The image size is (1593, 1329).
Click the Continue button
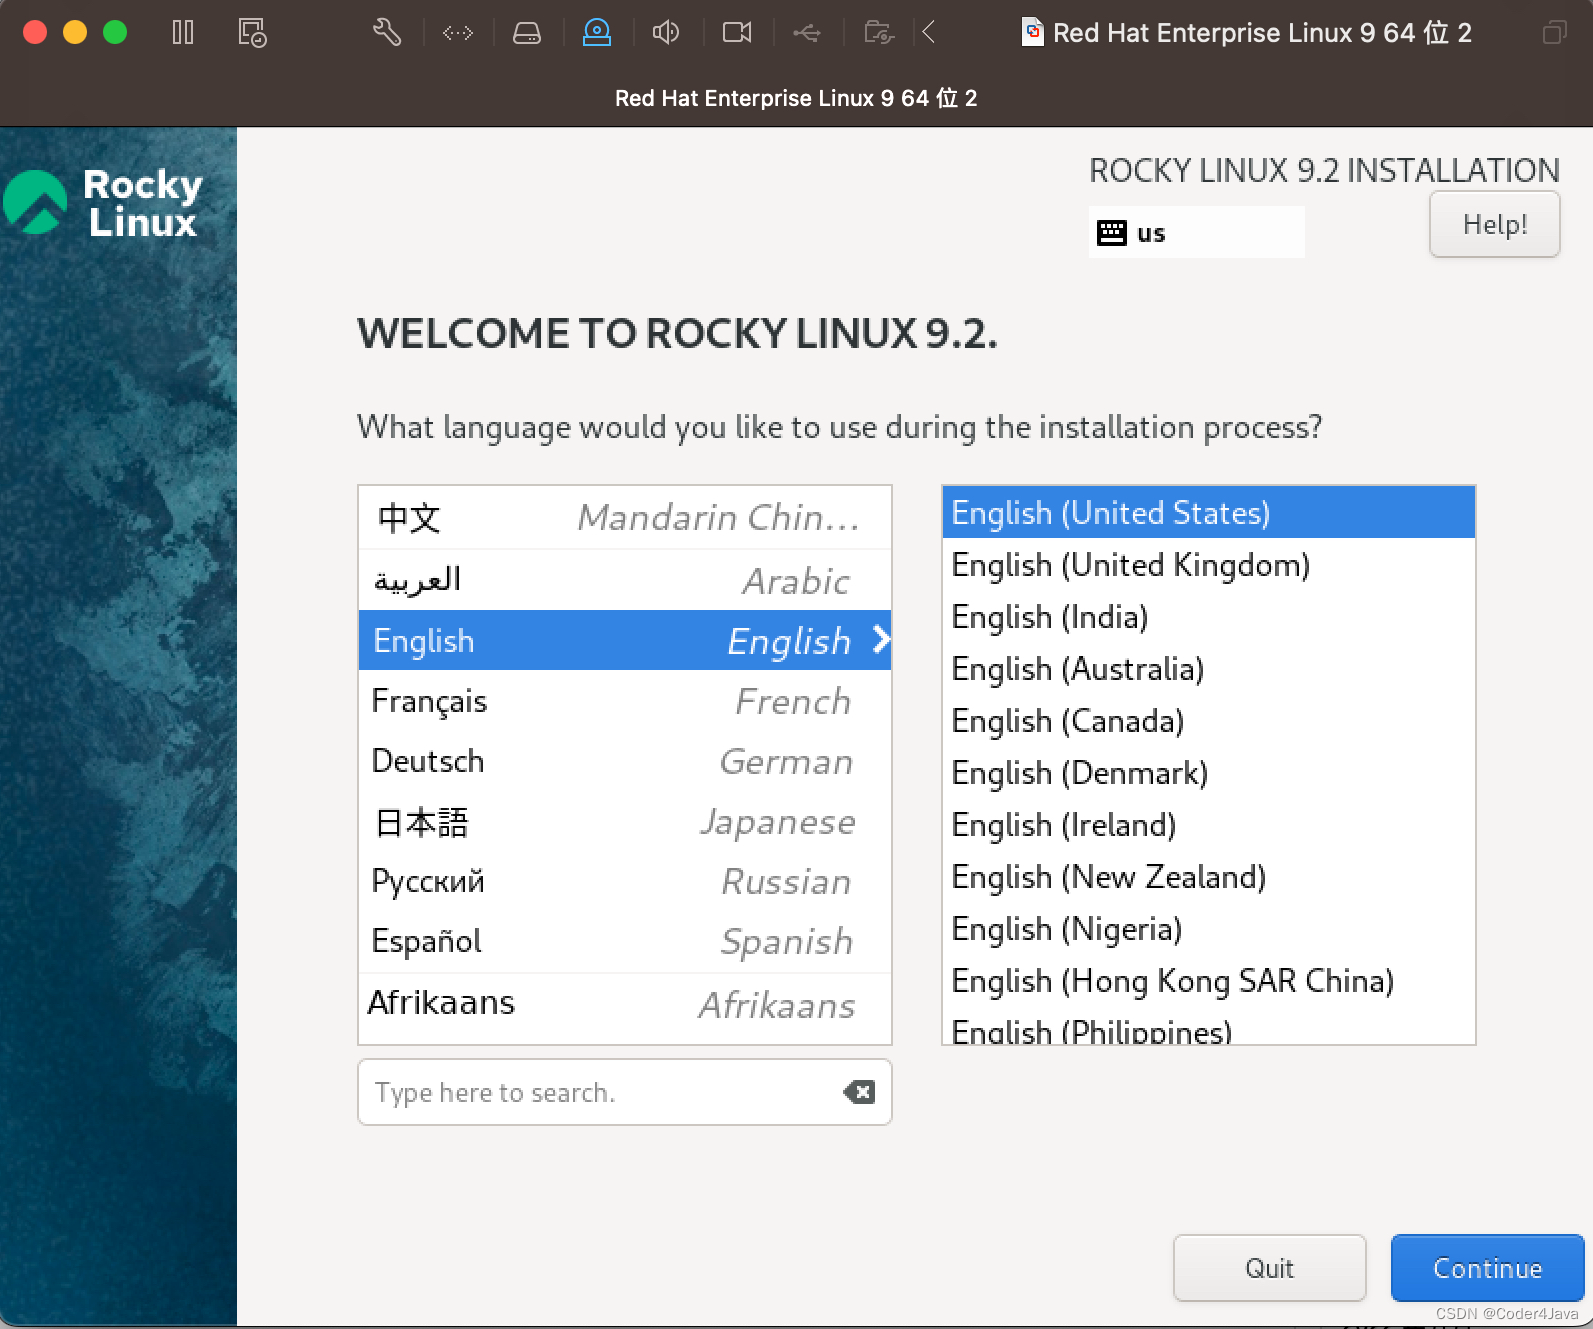point(1488,1268)
